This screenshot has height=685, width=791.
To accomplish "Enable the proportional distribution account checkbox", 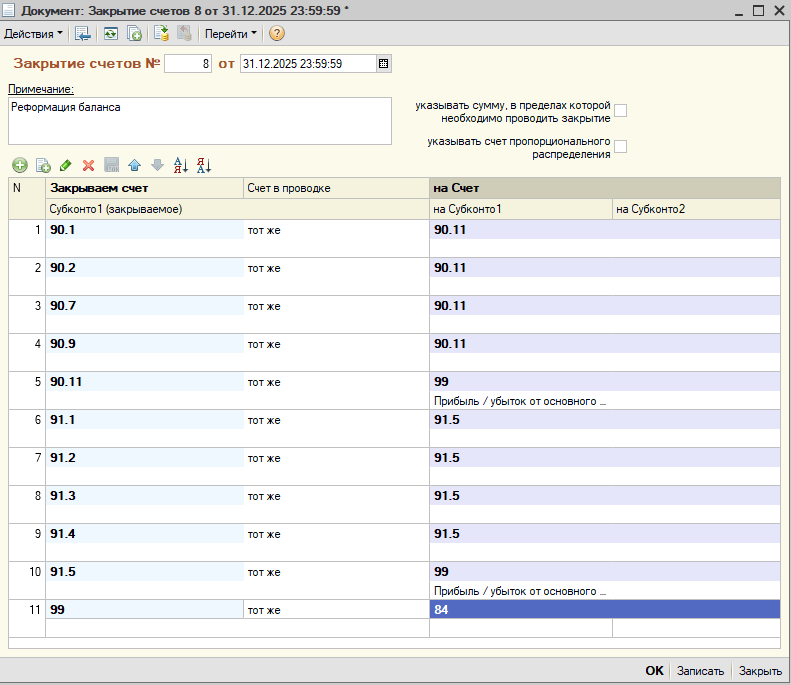I will click(620, 147).
